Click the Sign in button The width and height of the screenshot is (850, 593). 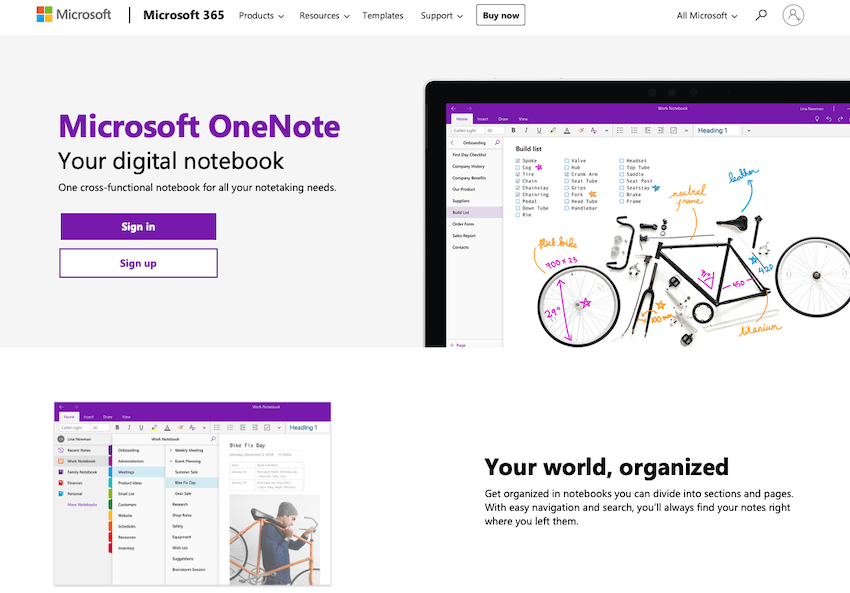tap(138, 226)
